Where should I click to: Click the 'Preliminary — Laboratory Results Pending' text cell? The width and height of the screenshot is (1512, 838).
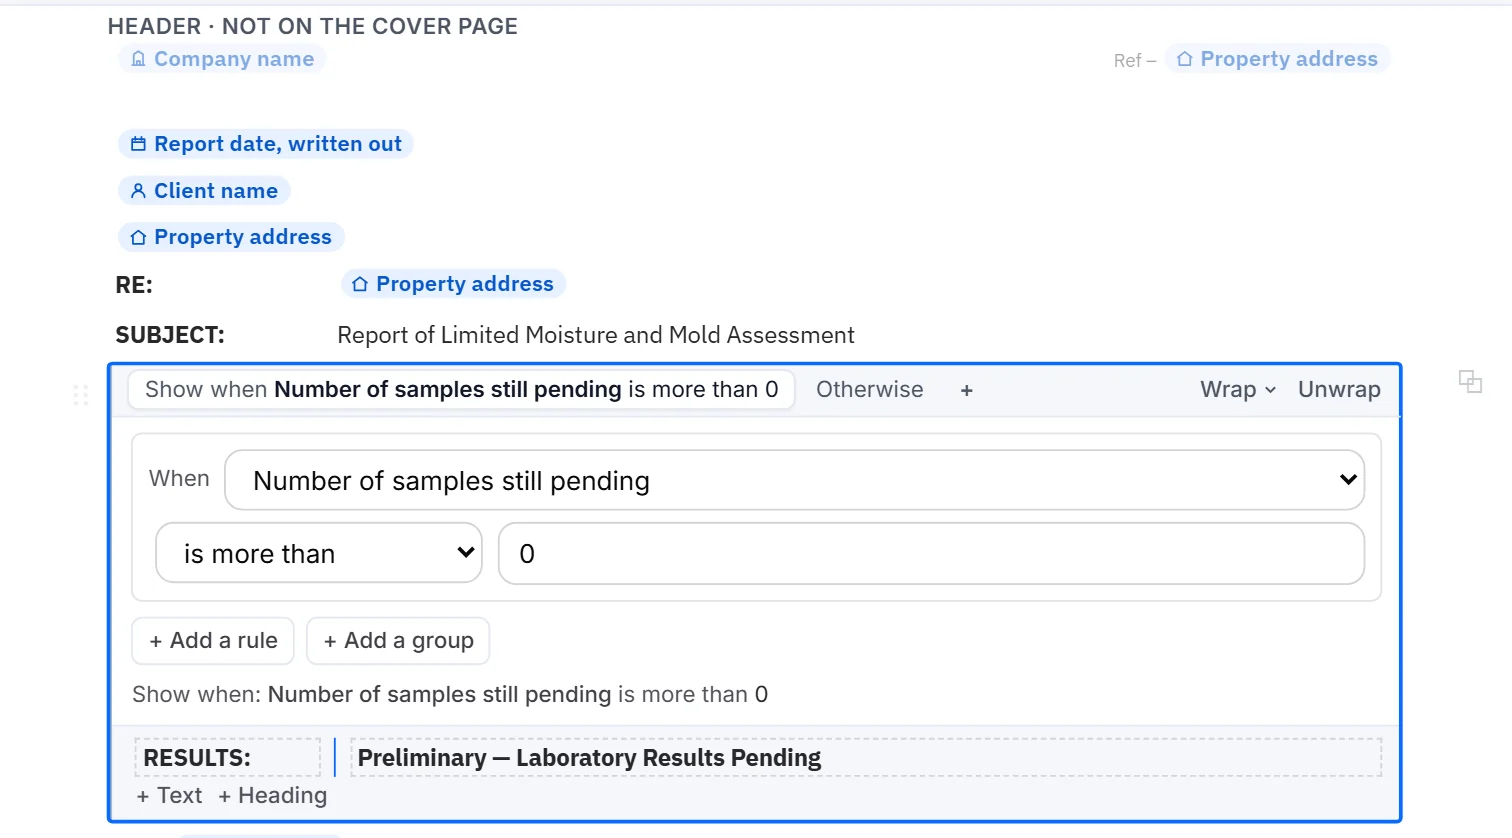(866, 758)
